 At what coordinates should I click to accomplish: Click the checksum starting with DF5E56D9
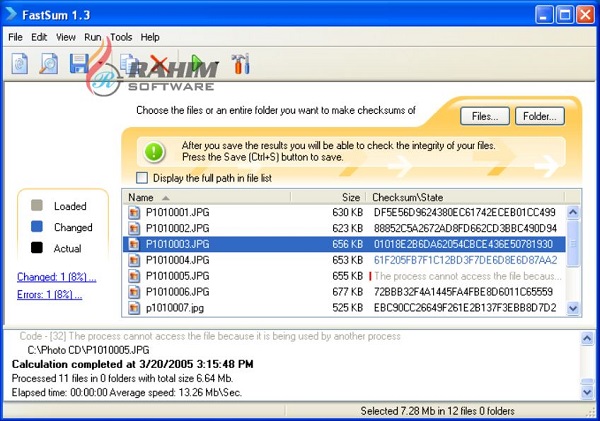[x=465, y=212]
